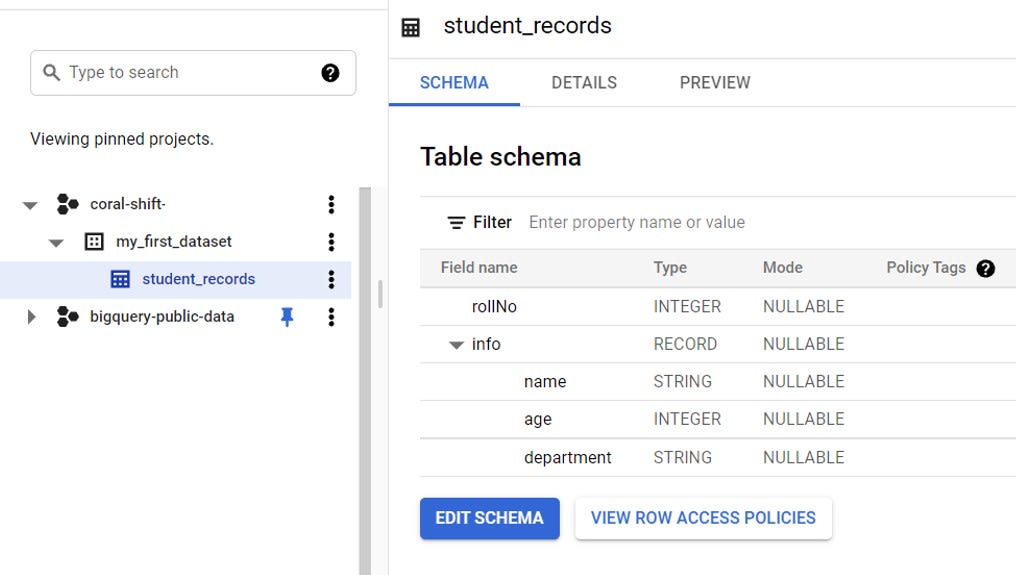
Task: Click the student_records page title
Action: tap(527, 26)
